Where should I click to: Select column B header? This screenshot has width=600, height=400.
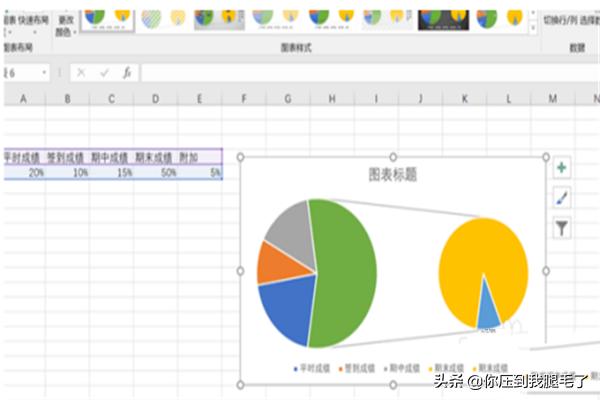tap(67, 99)
